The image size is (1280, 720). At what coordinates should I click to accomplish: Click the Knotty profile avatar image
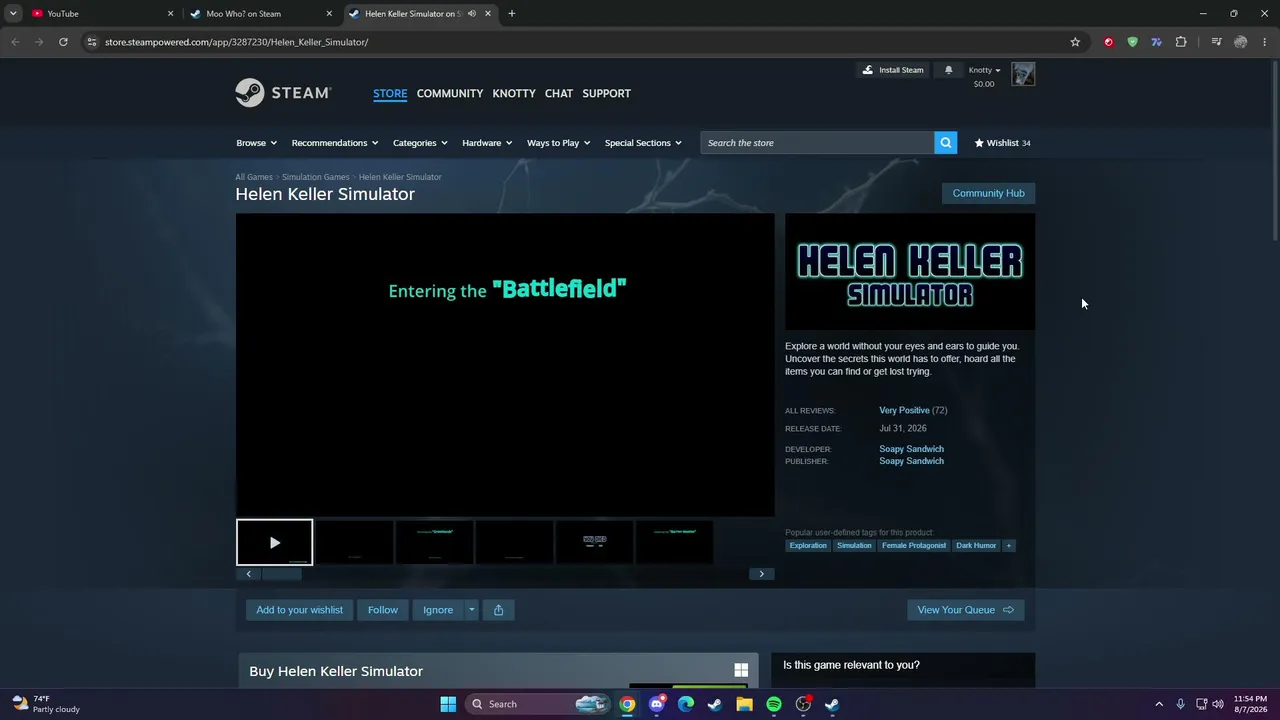(1023, 74)
